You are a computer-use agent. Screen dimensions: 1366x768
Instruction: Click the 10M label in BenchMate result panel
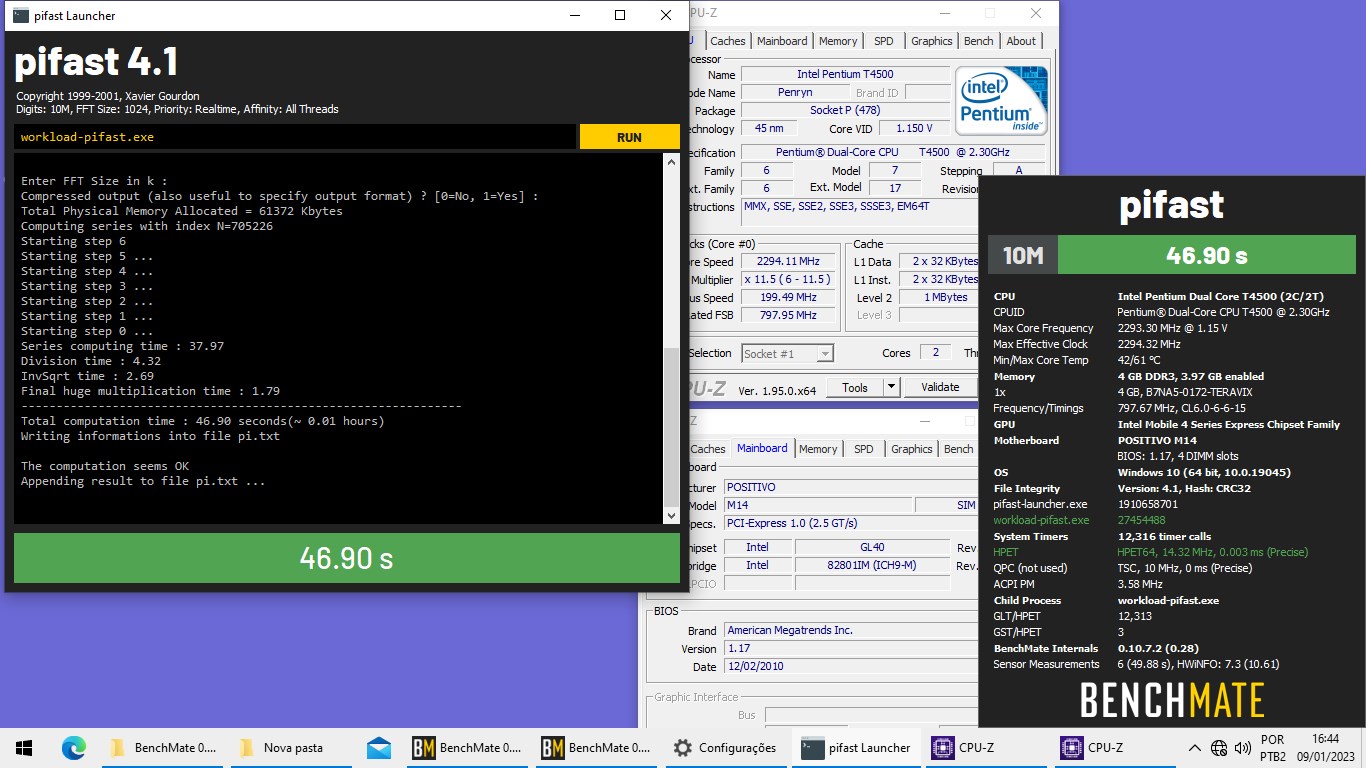(1023, 255)
